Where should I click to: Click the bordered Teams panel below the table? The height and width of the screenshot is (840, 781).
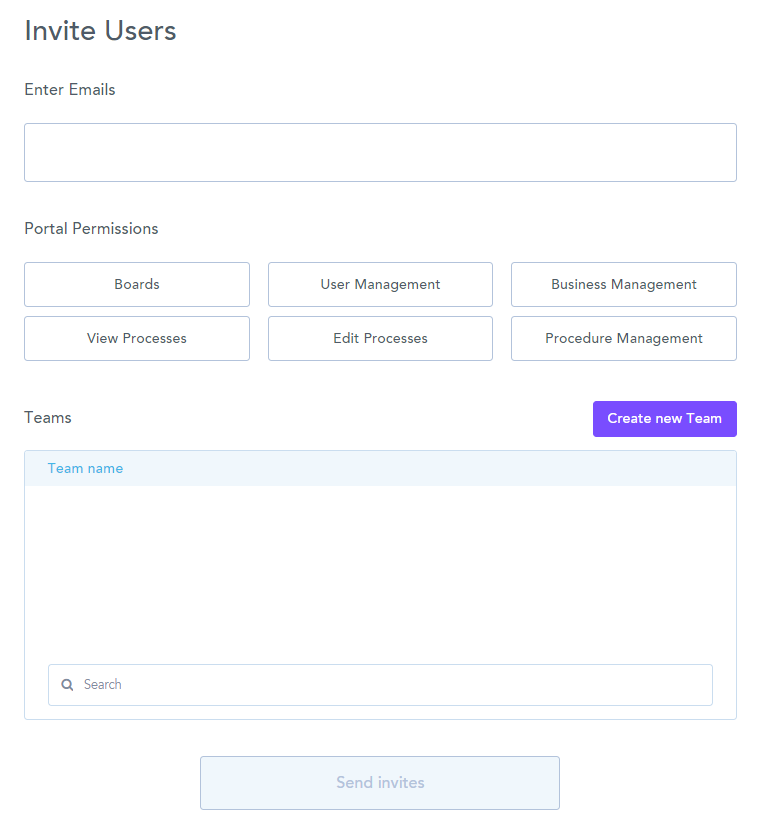(x=380, y=712)
